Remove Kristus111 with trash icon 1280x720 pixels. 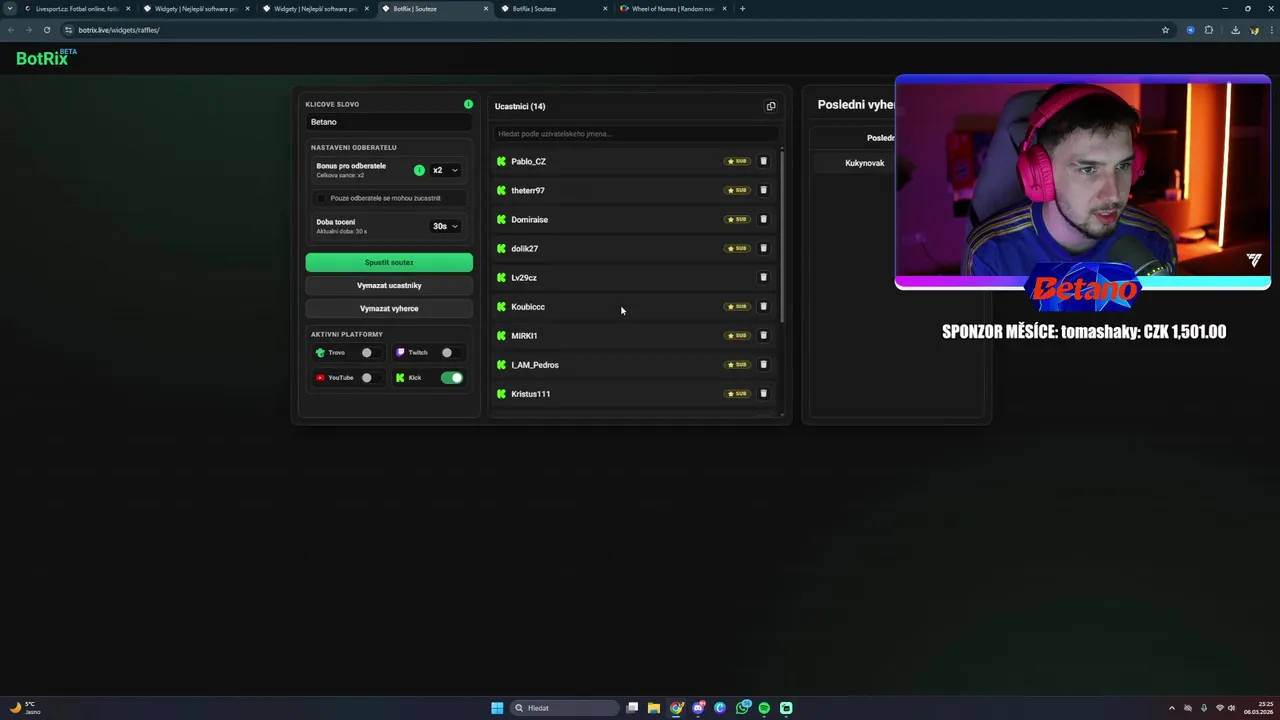[x=763, y=393]
